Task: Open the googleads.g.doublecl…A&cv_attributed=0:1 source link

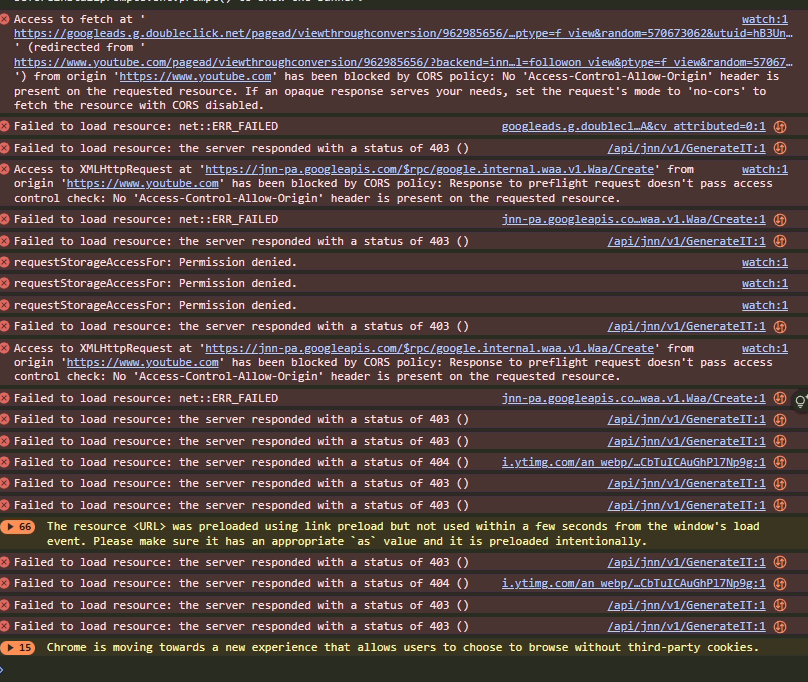Action: click(633, 126)
